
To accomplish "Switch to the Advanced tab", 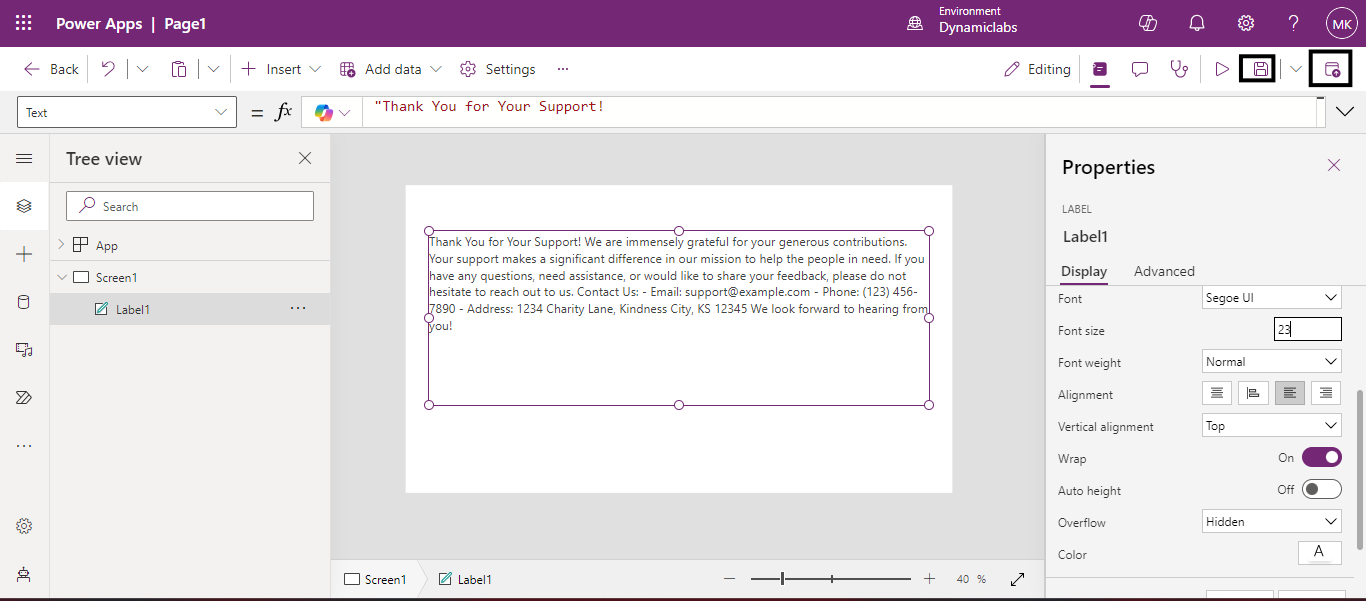I will [x=1164, y=271].
